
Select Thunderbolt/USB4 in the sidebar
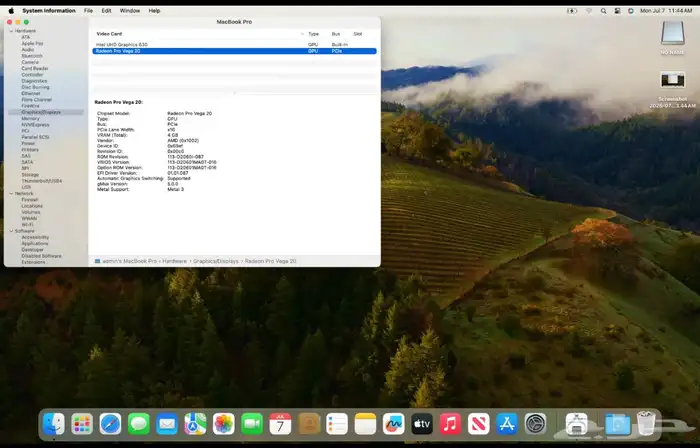(x=41, y=181)
